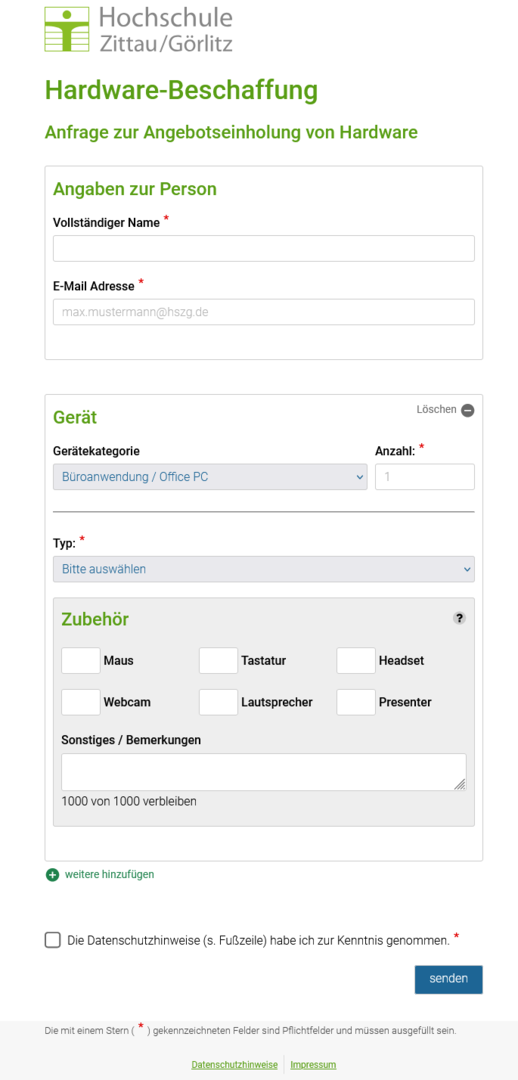Viewport: 518px width, 1080px height.
Task: Click the green plus icon to add a device
Action: (52, 875)
